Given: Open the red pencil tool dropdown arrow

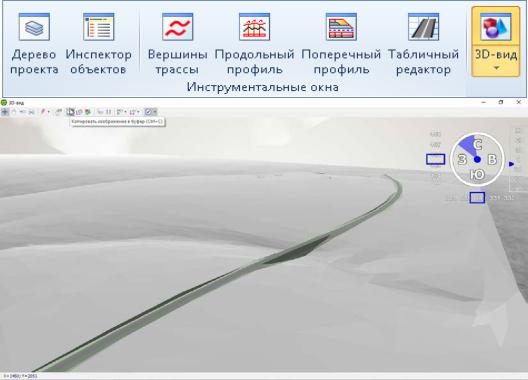Looking at the screenshot, I should pyautogui.click(x=49, y=112).
